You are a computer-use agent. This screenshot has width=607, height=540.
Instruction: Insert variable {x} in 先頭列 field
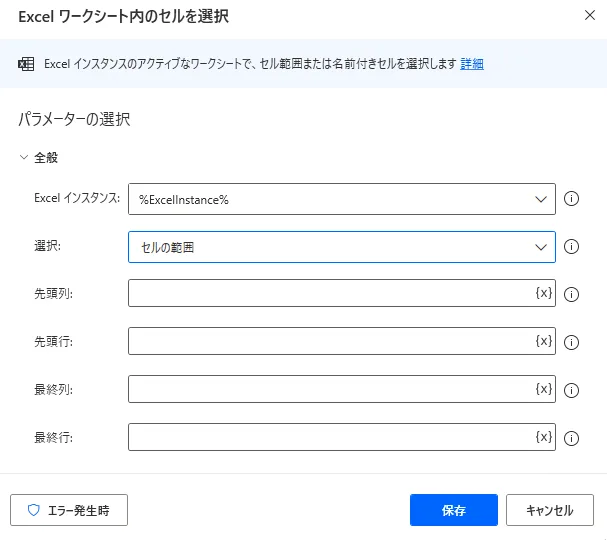[543, 293]
